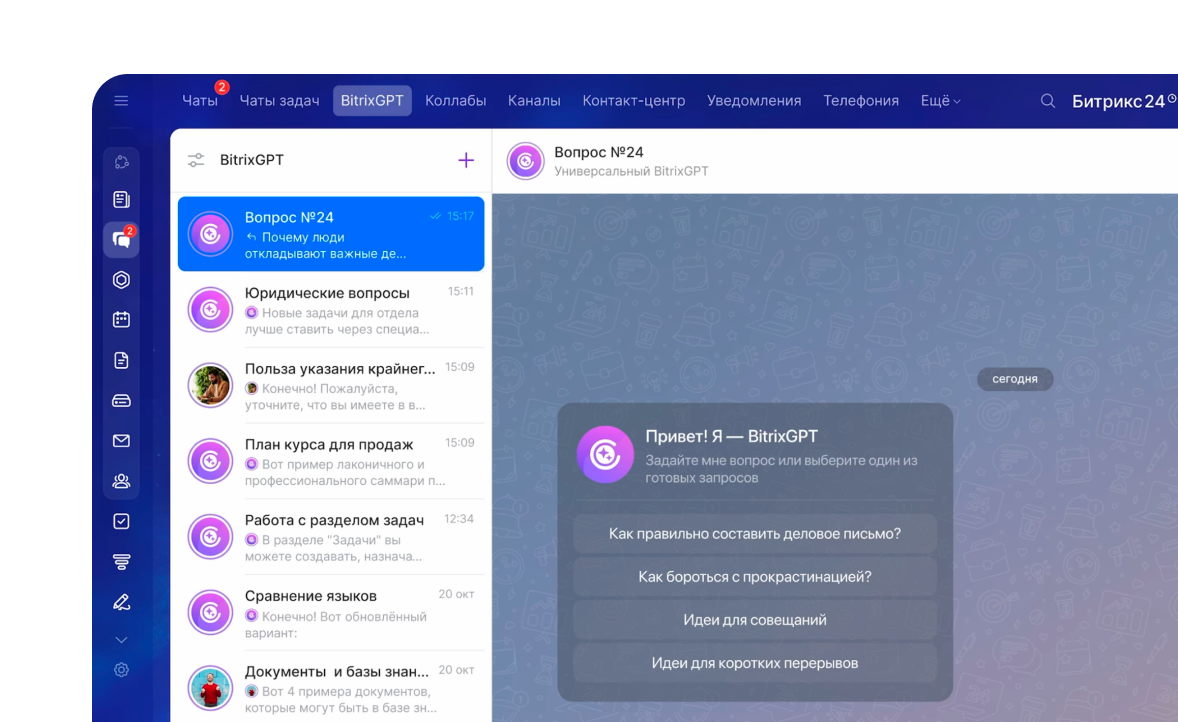Switch to the Чаты tab
This screenshot has height=722, width=1178.
coord(200,101)
